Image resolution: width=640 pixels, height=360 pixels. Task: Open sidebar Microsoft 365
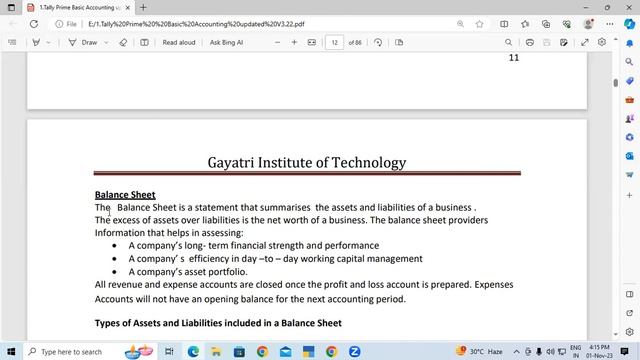point(630,137)
